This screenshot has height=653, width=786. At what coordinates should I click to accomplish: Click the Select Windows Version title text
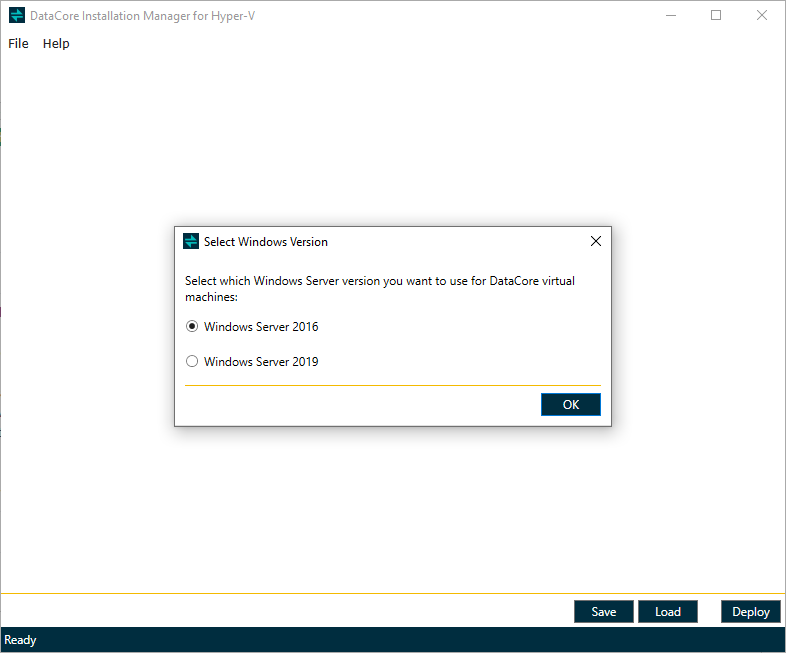pyautogui.click(x=266, y=242)
